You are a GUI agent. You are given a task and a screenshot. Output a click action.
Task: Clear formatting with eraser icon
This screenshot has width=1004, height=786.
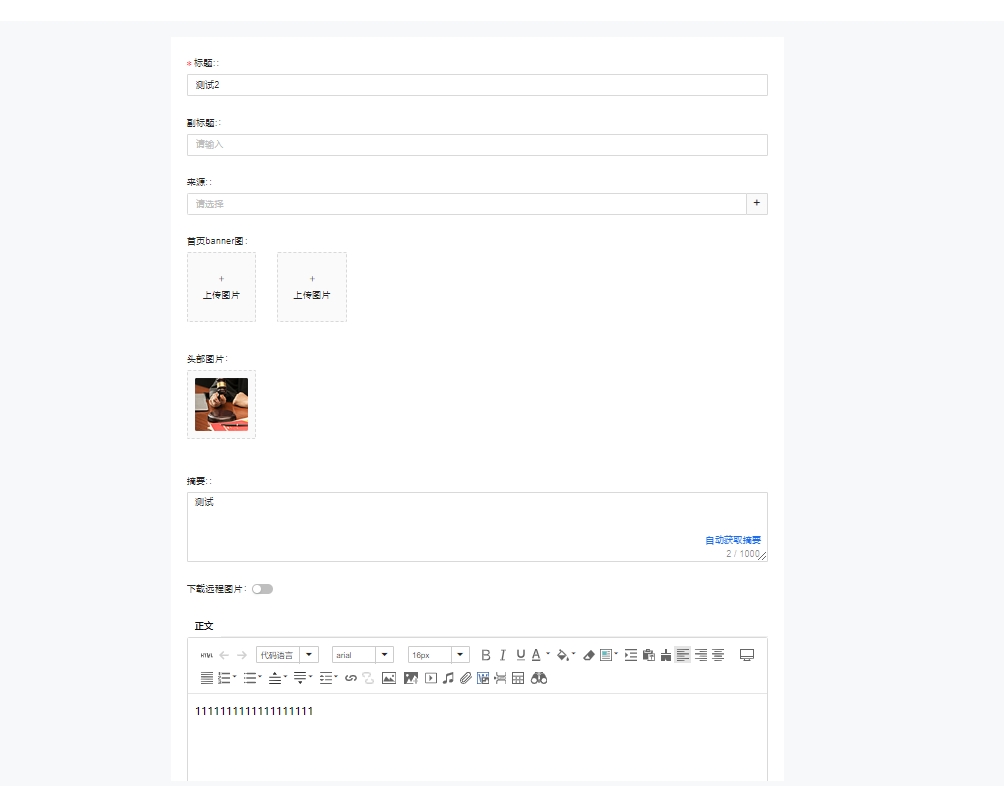point(588,655)
